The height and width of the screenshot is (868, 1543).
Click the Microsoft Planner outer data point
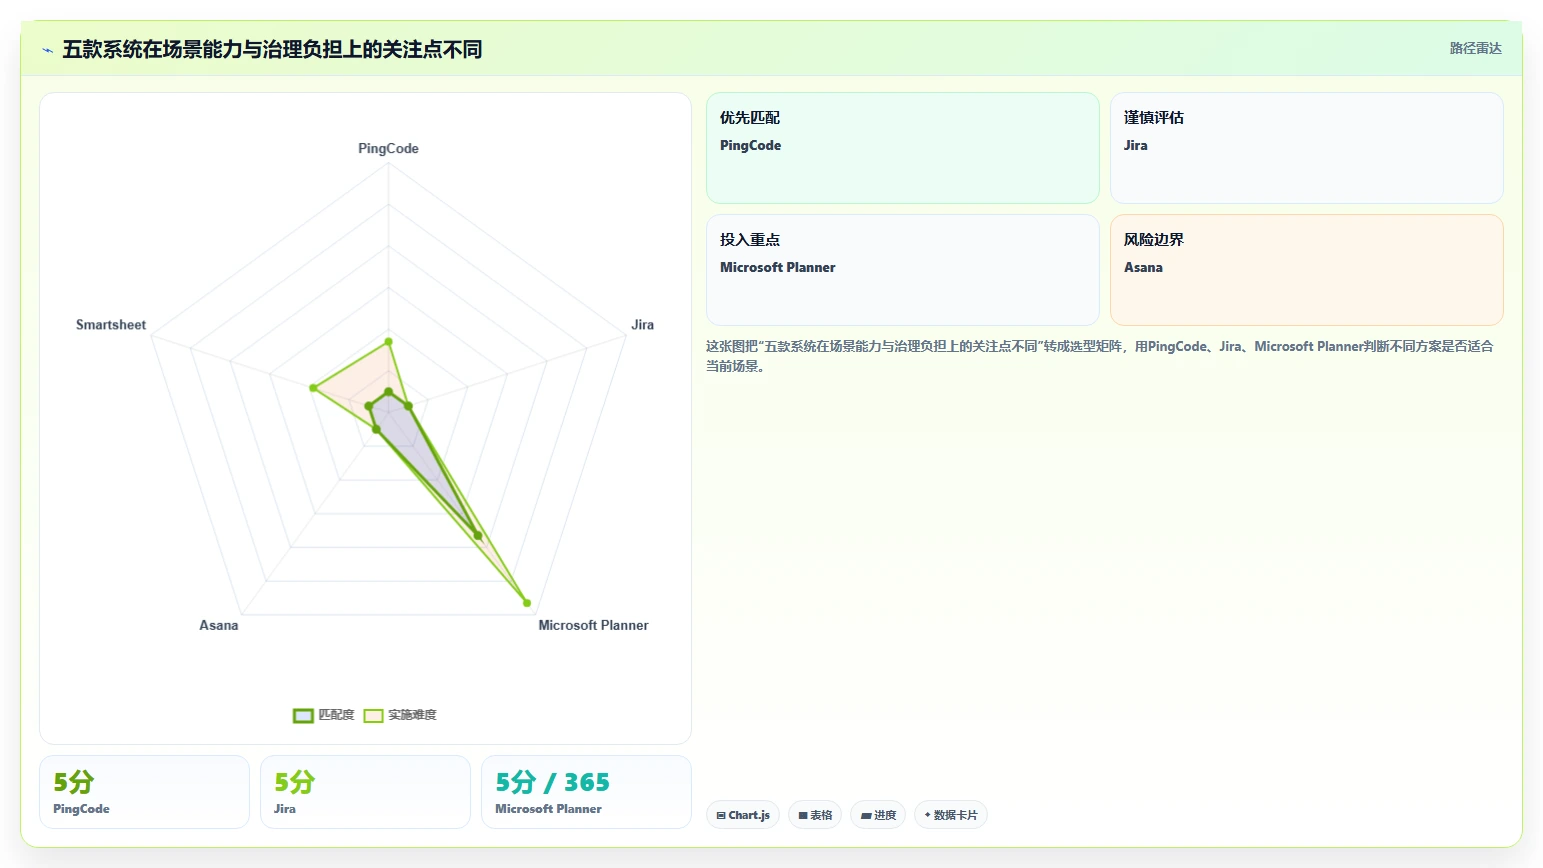(527, 603)
